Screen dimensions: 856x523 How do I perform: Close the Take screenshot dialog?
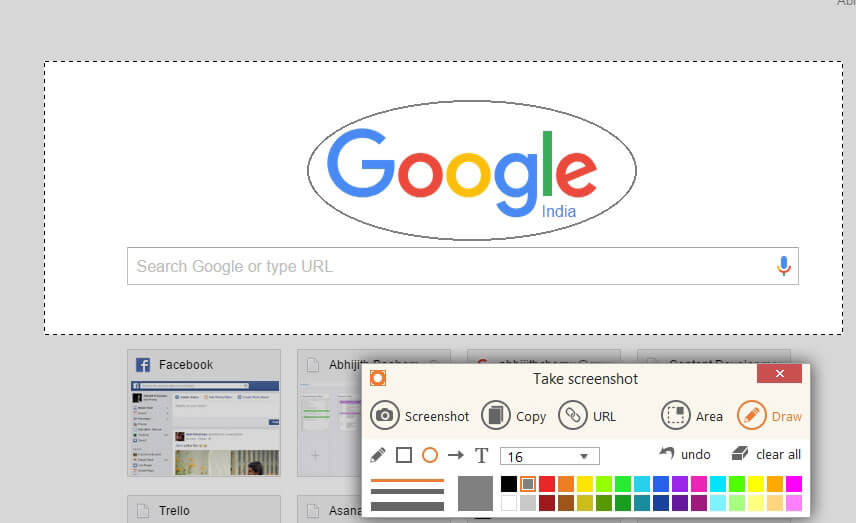tap(779, 373)
